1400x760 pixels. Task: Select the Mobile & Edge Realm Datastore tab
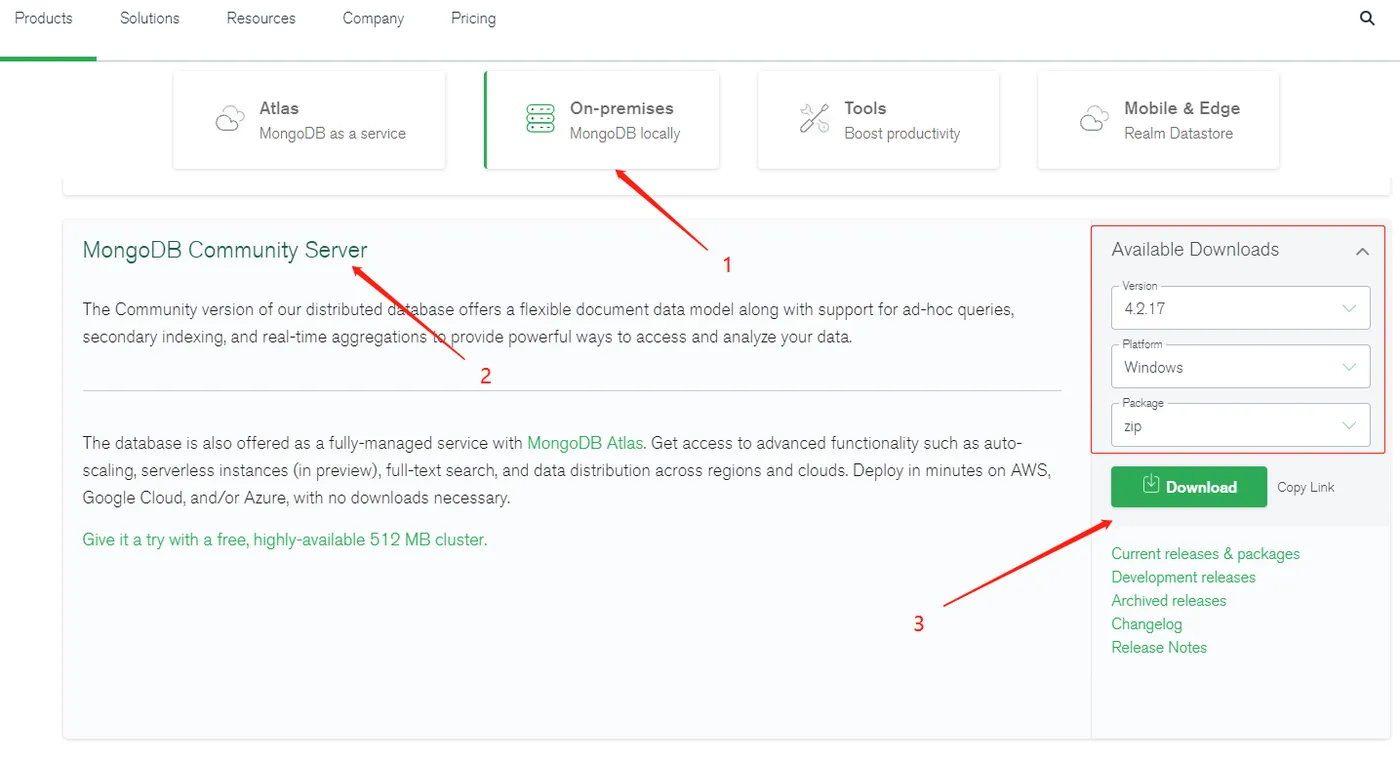1159,119
